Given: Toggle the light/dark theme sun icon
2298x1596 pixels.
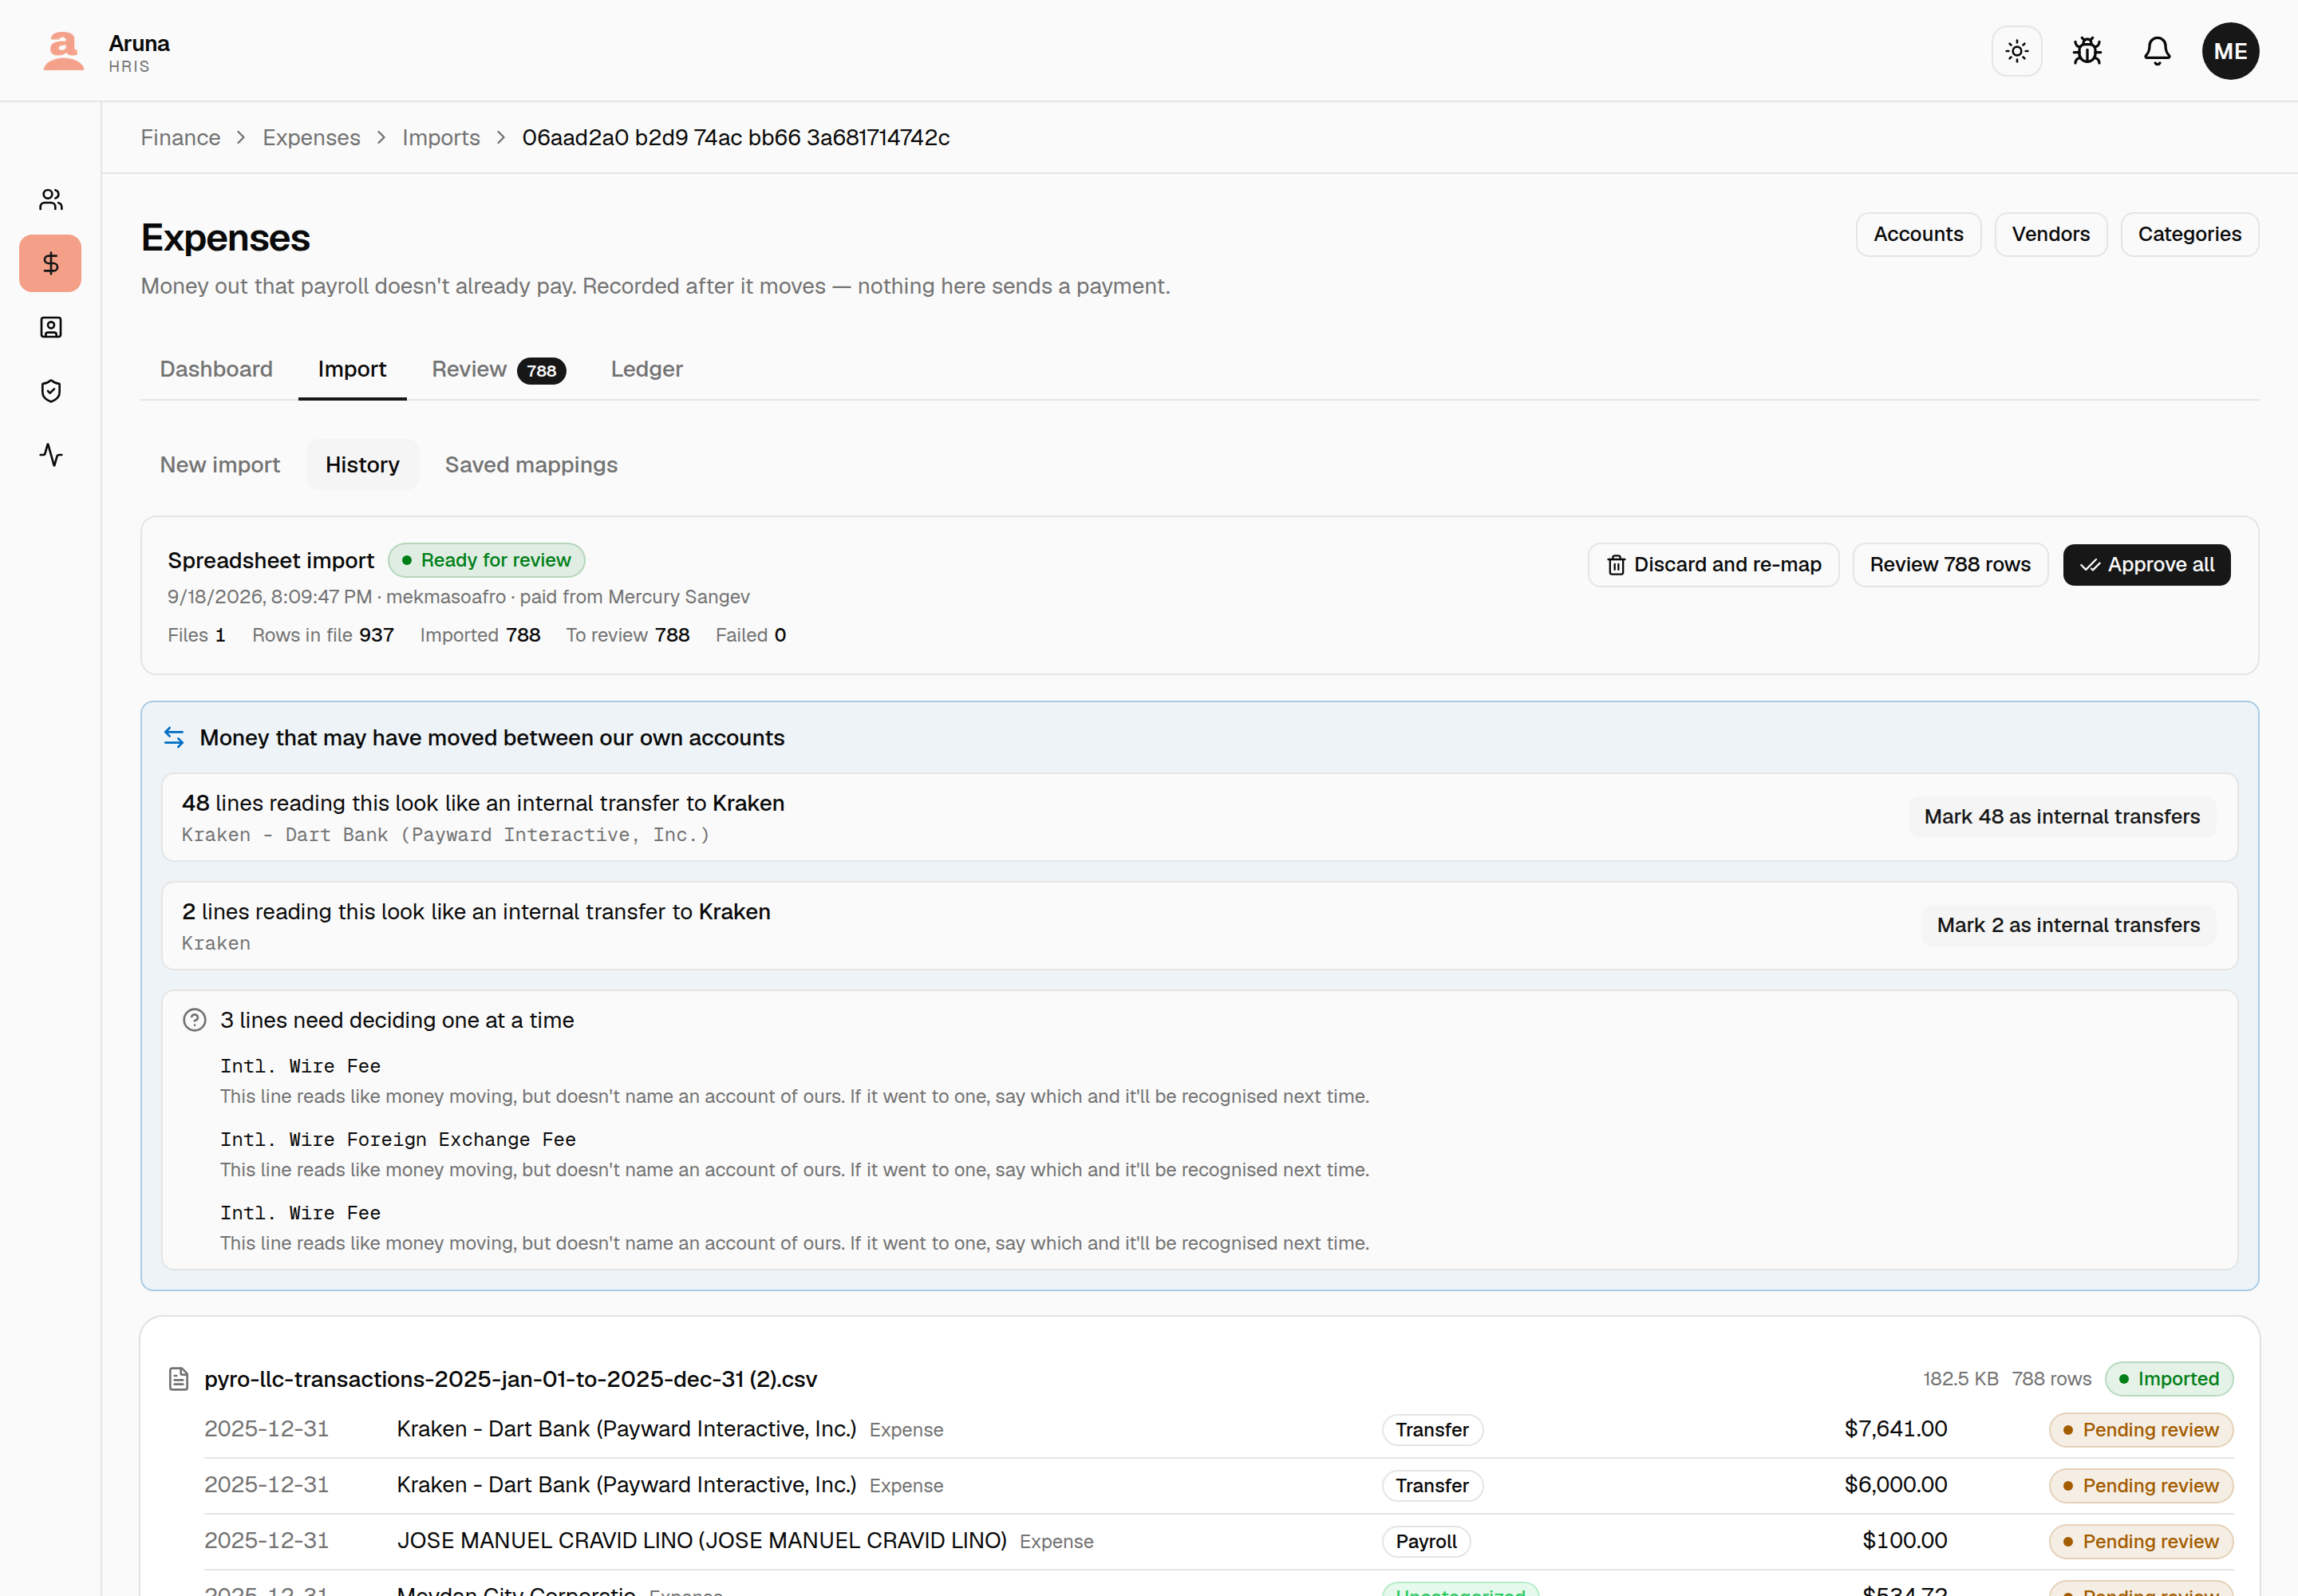Looking at the screenshot, I should (2016, 51).
